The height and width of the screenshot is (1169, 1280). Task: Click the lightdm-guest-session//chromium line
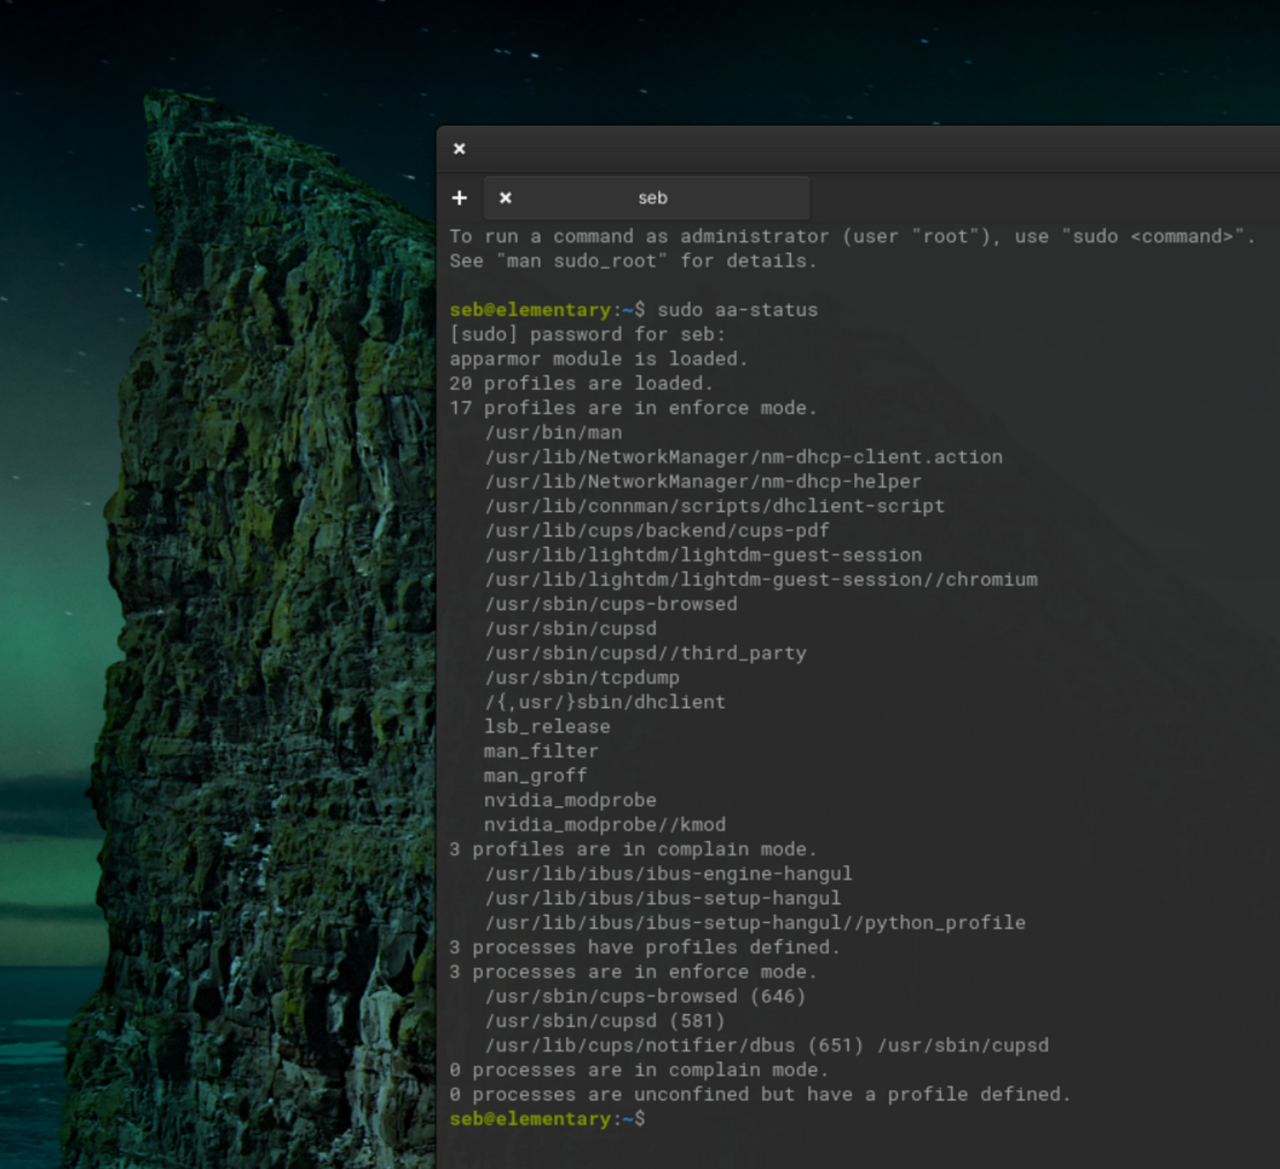pos(761,580)
